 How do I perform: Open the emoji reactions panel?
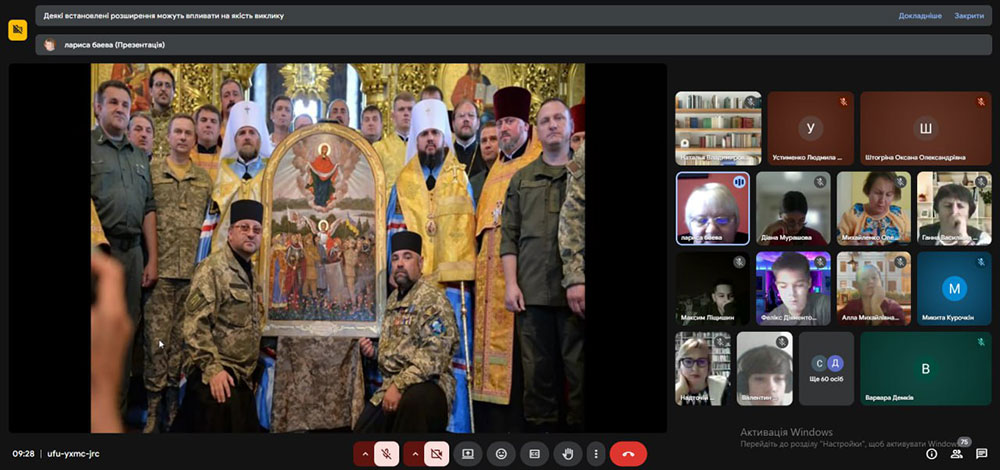point(501,453)
